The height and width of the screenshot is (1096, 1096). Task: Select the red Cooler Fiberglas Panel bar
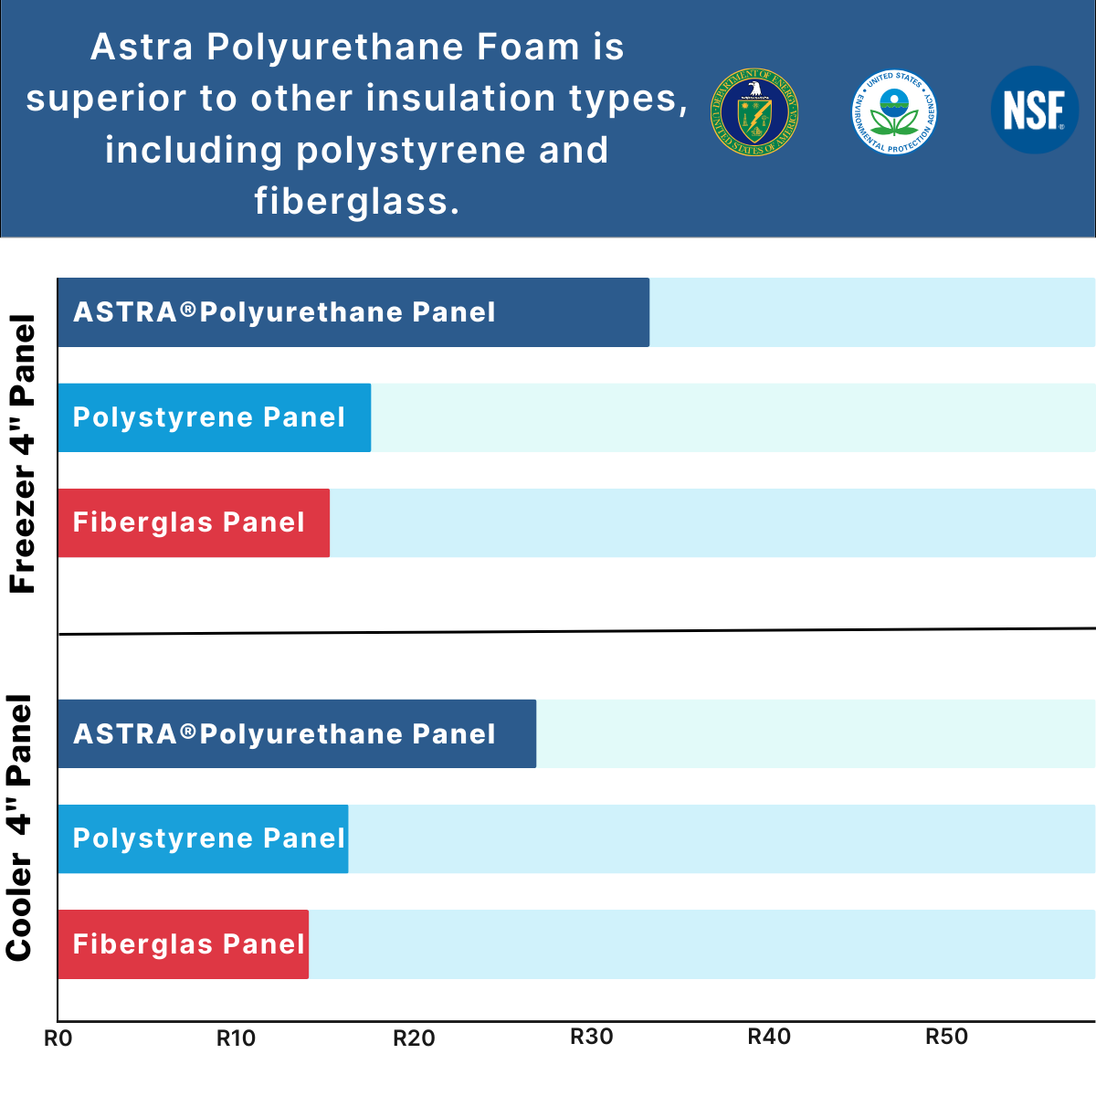click(183, 944)
